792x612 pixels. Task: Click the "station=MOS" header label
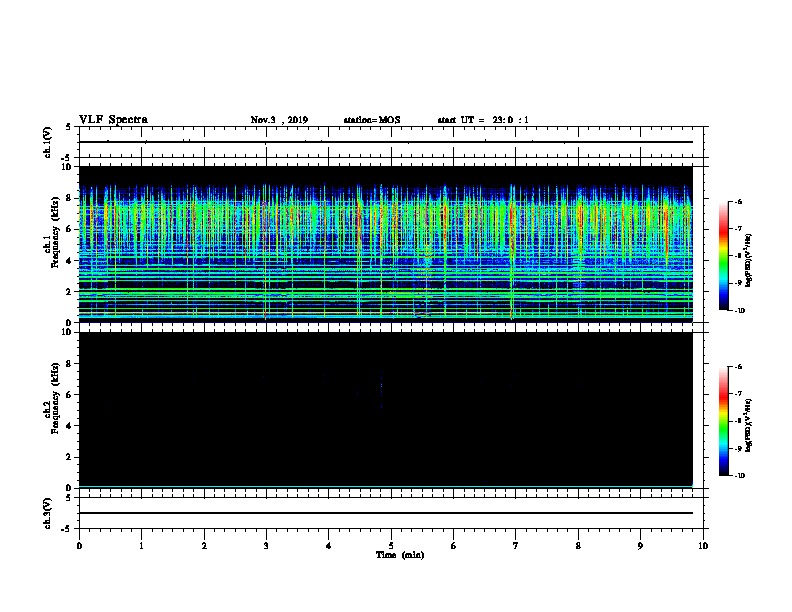click(372, 120)
